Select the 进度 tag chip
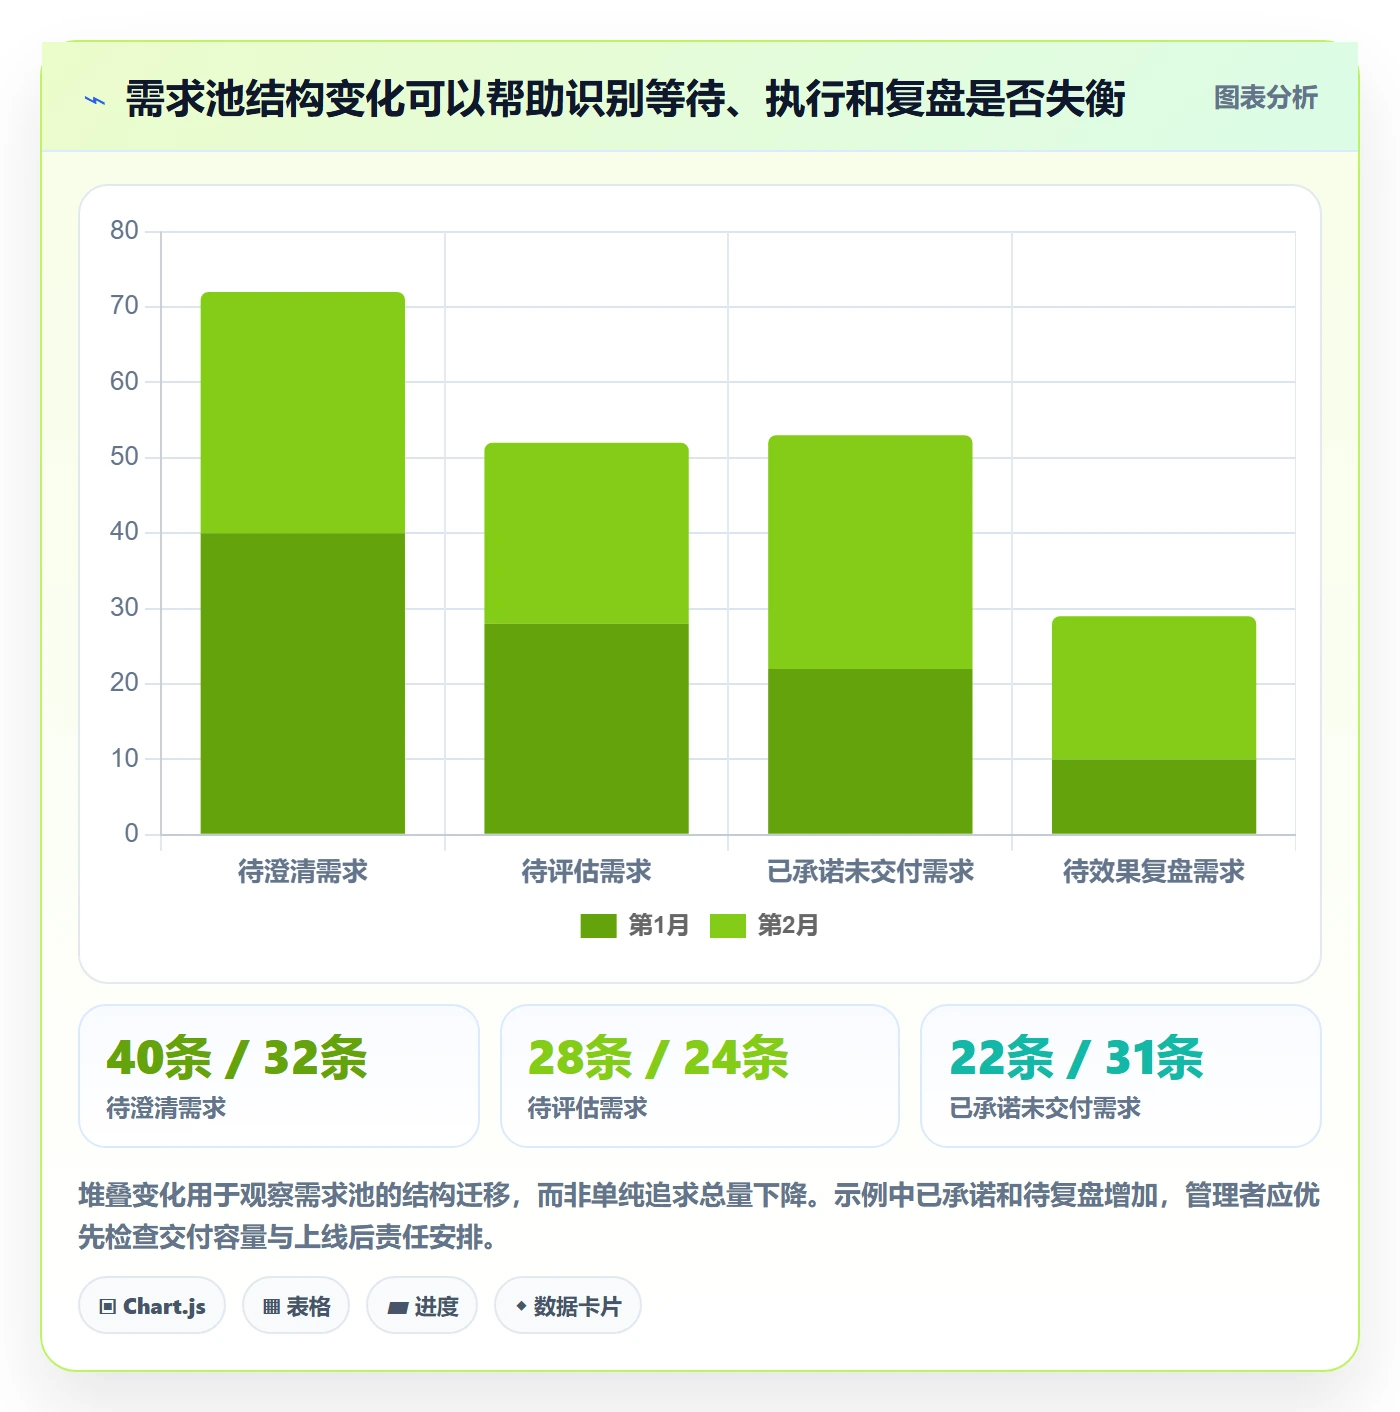Image resolution: width=1400 pixels, height=1412 pixels. point(422,1305)
